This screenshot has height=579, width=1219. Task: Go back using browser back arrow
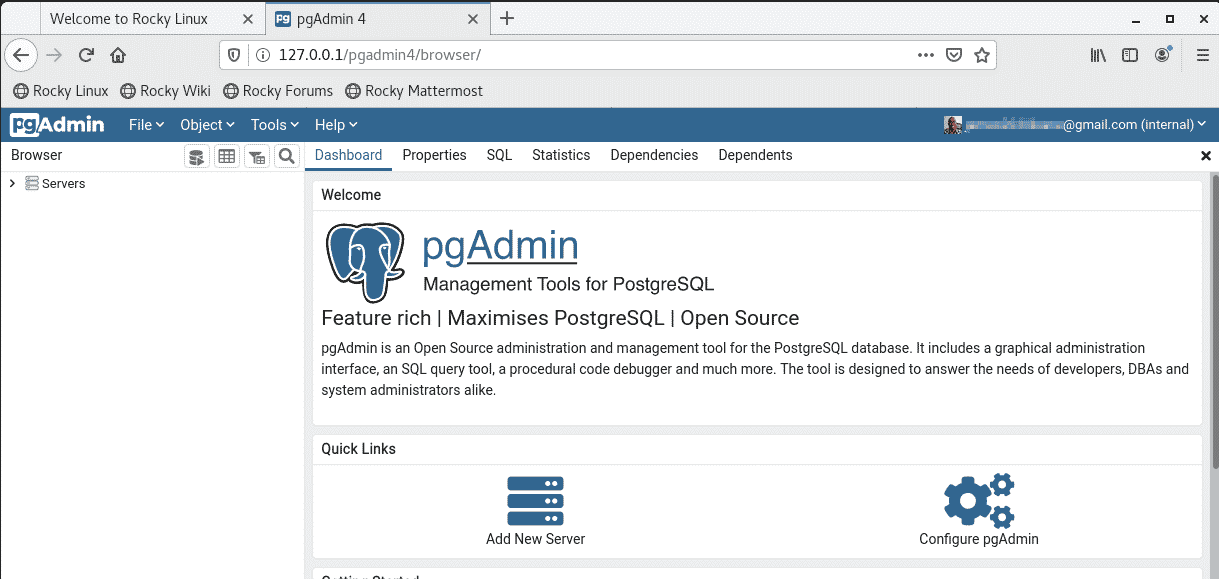click(x=21, y=56)
